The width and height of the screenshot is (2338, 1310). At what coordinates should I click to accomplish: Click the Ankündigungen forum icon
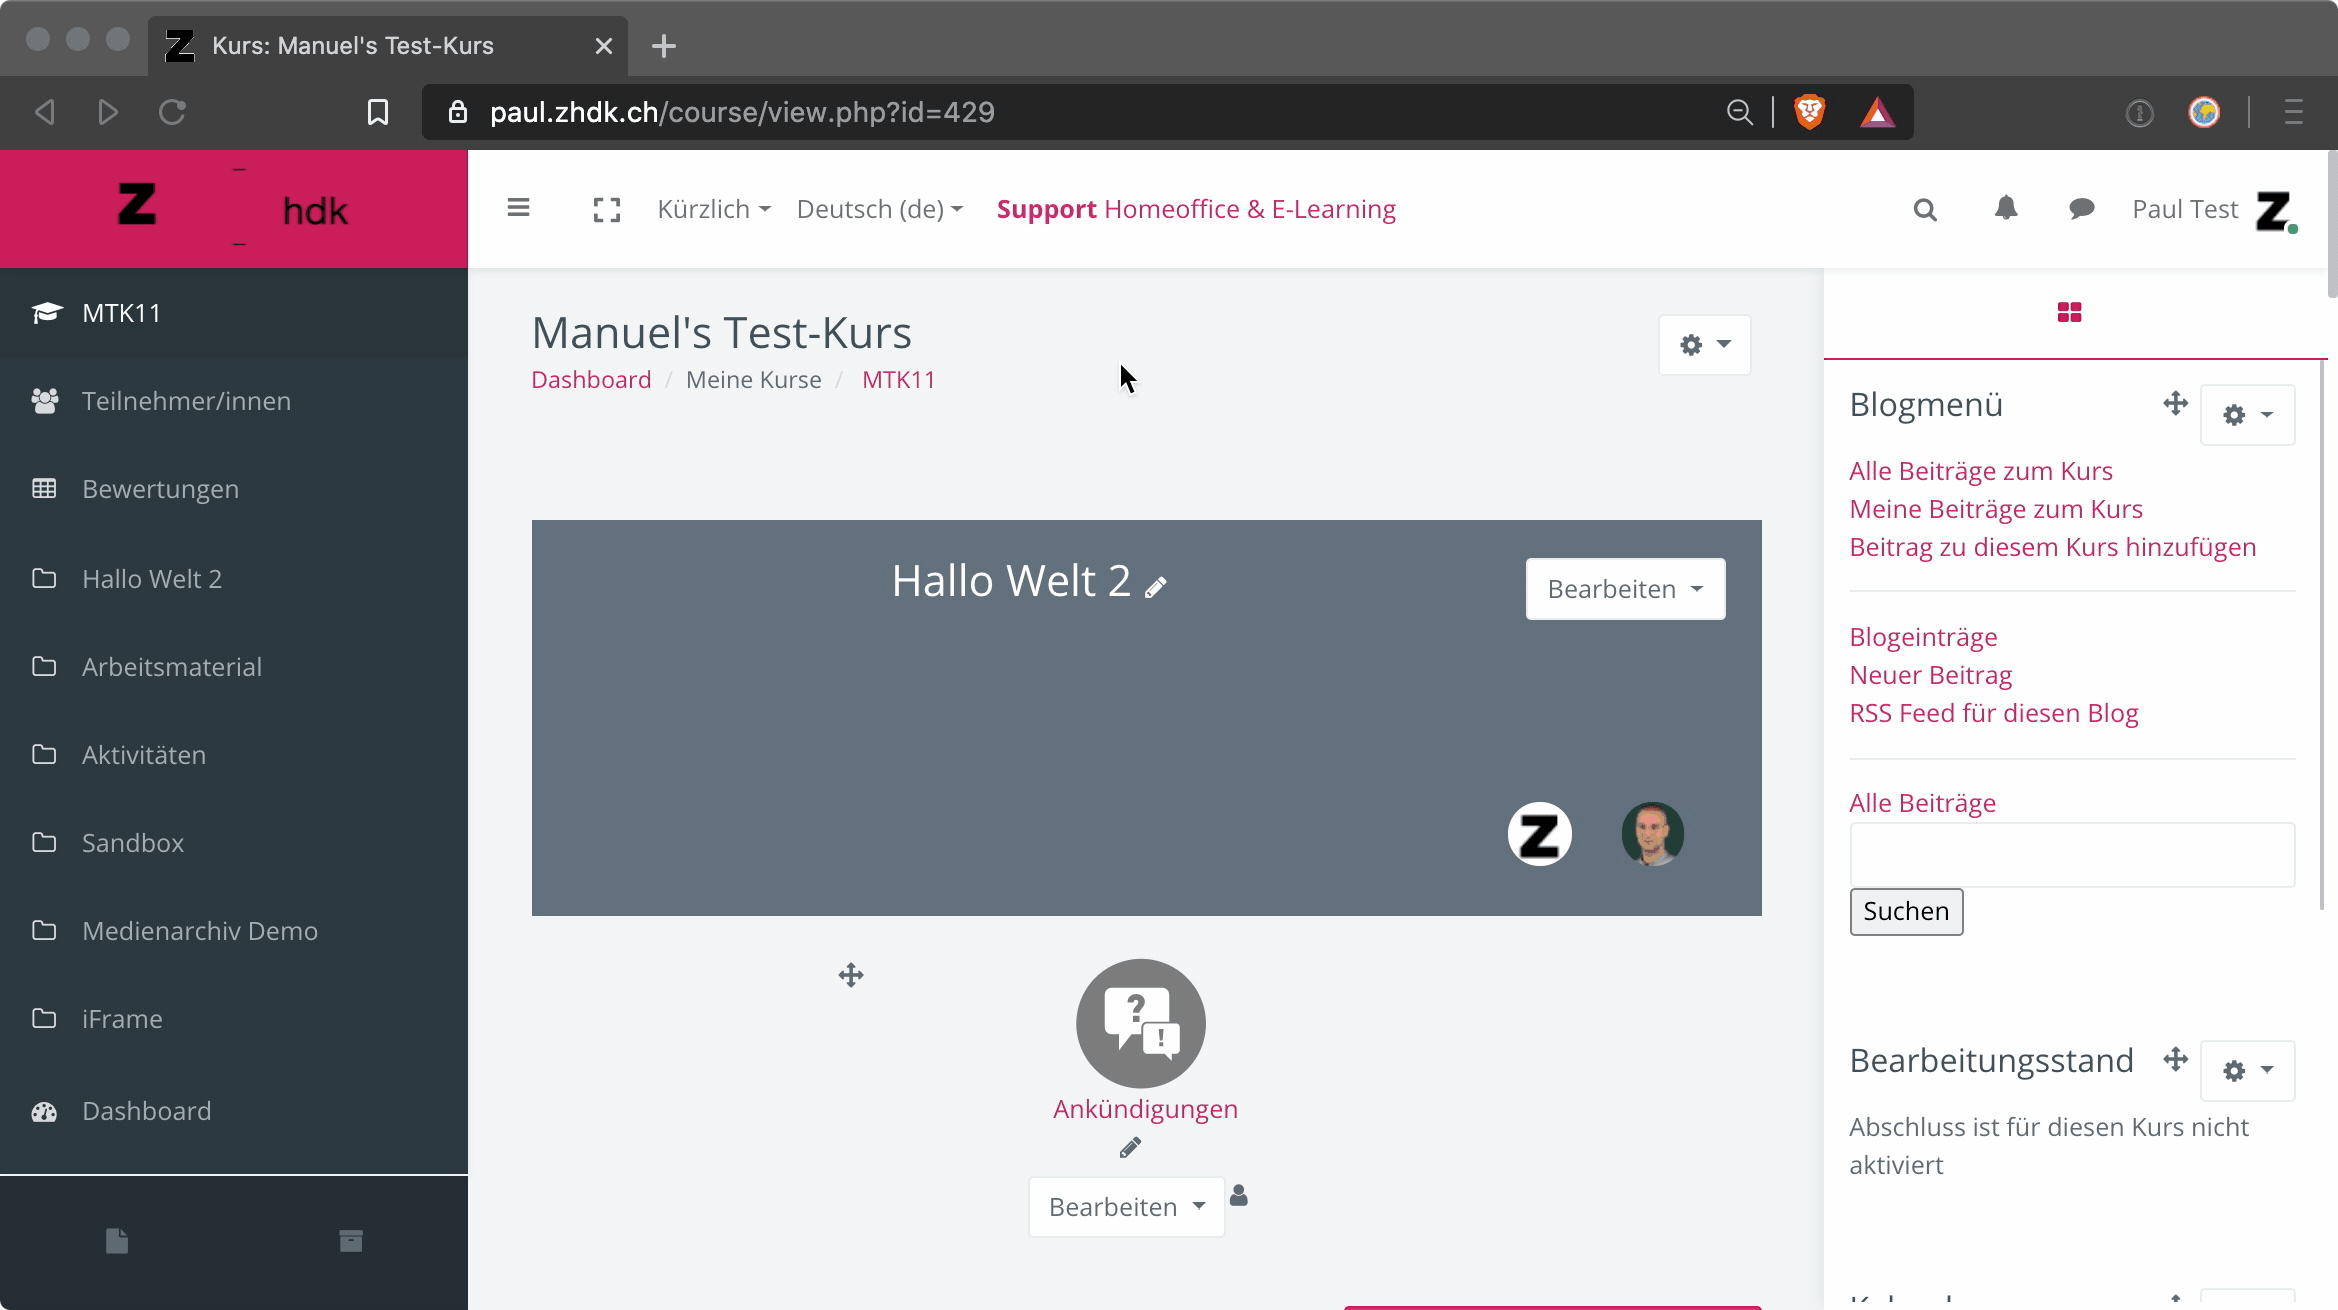tap(1140, 1023)
